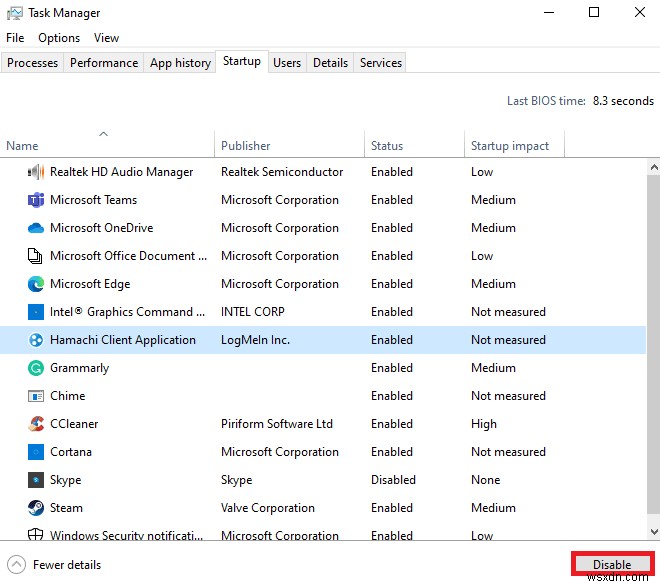
Task: Click the Realtek HD Audio Manager speaker icon
Action: (x=36, y=172)
